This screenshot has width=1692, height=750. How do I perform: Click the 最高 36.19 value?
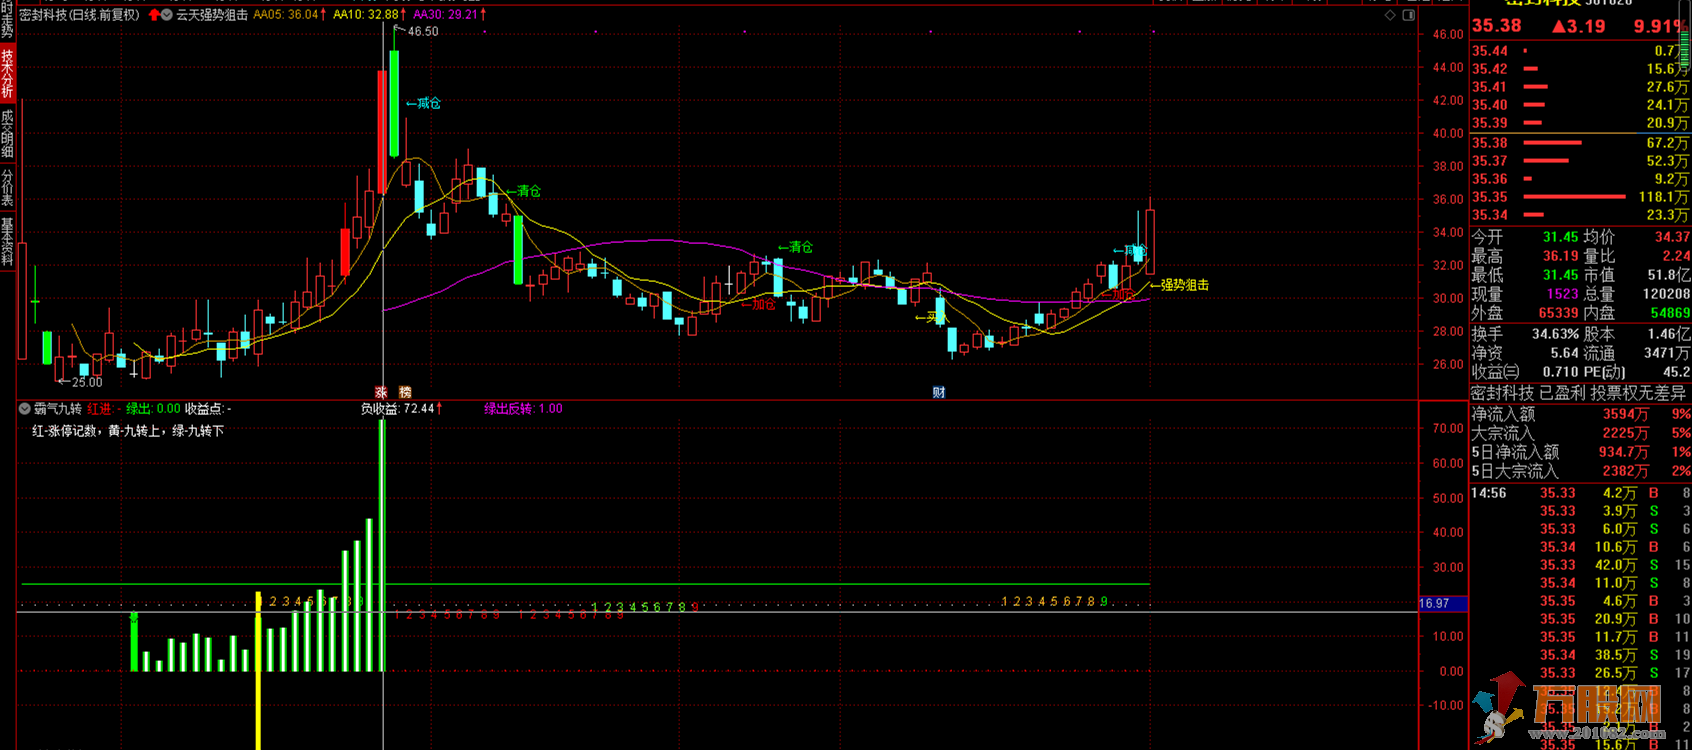pos(1560,256)
